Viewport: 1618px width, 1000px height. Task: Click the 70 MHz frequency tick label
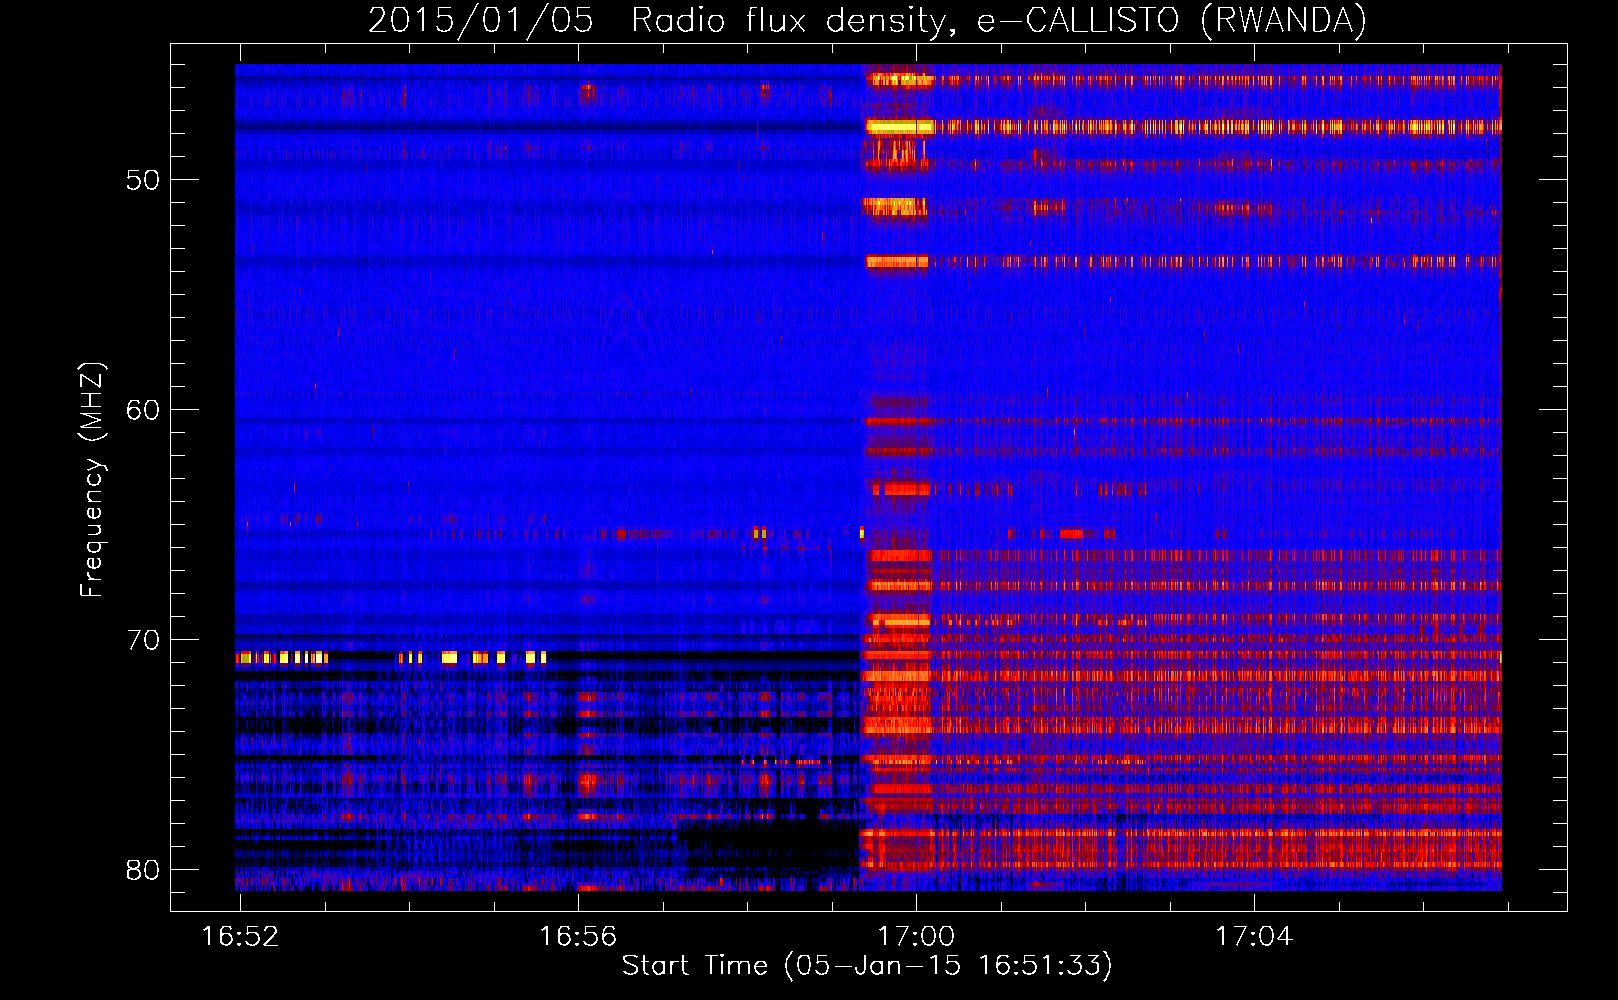143,640
